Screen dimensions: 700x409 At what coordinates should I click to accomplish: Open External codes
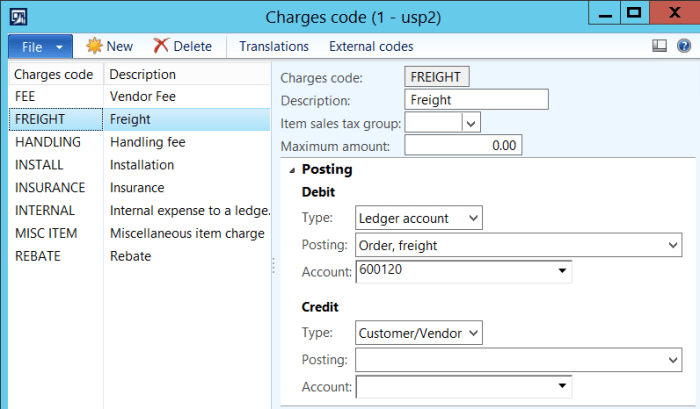371,46
